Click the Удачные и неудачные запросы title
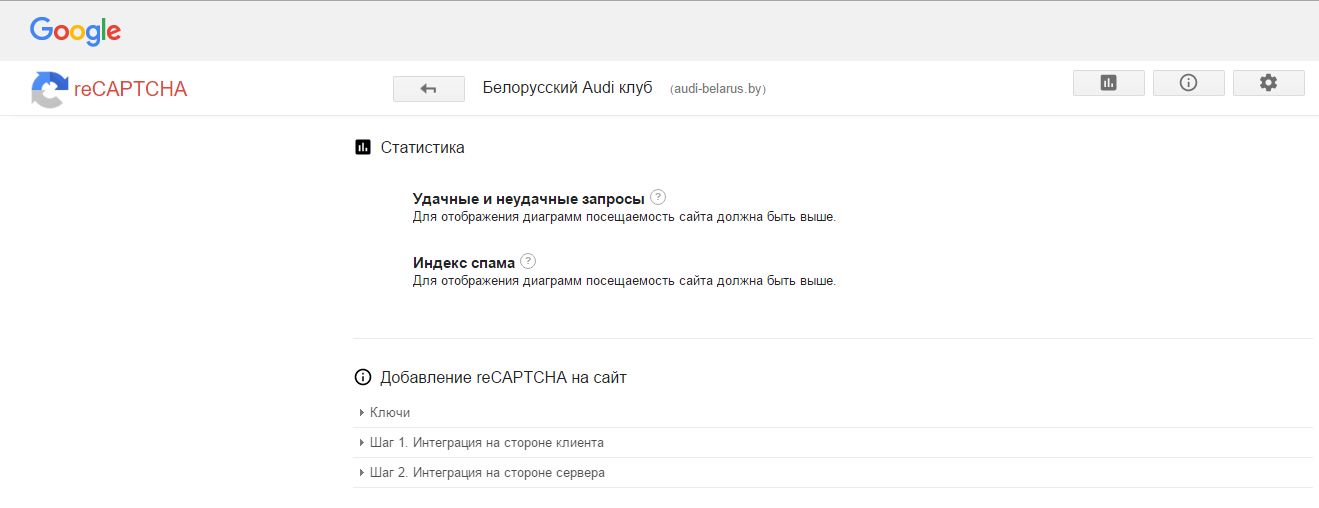 (x=529, y=198)
